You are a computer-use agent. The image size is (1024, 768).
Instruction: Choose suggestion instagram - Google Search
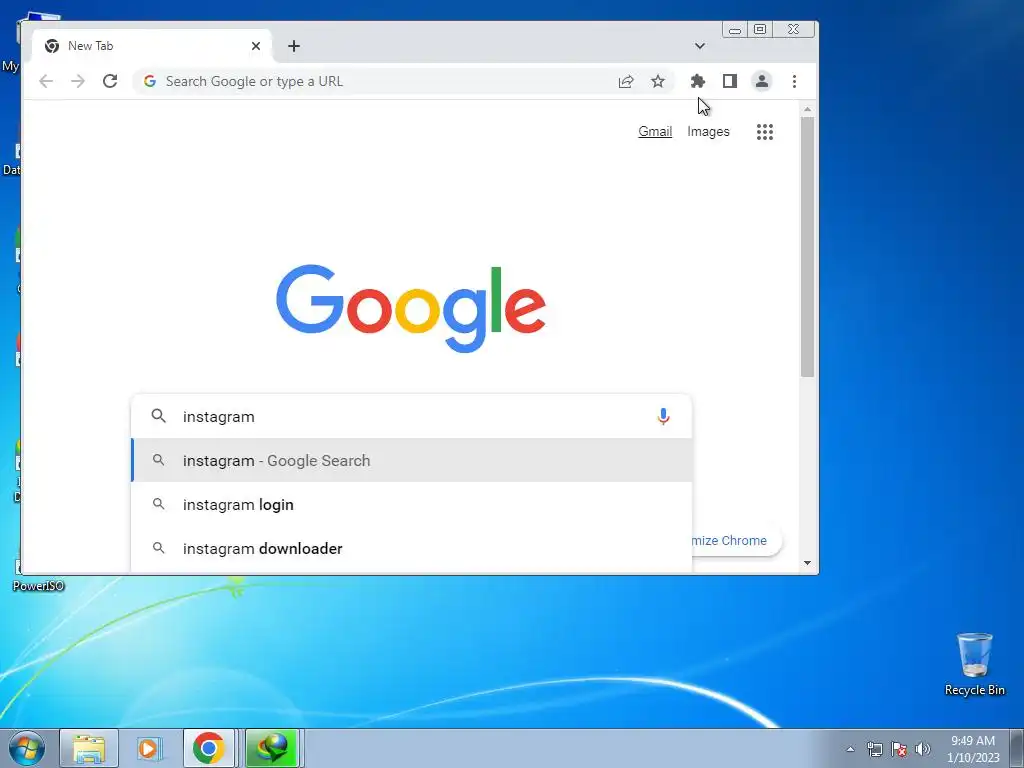411,460
